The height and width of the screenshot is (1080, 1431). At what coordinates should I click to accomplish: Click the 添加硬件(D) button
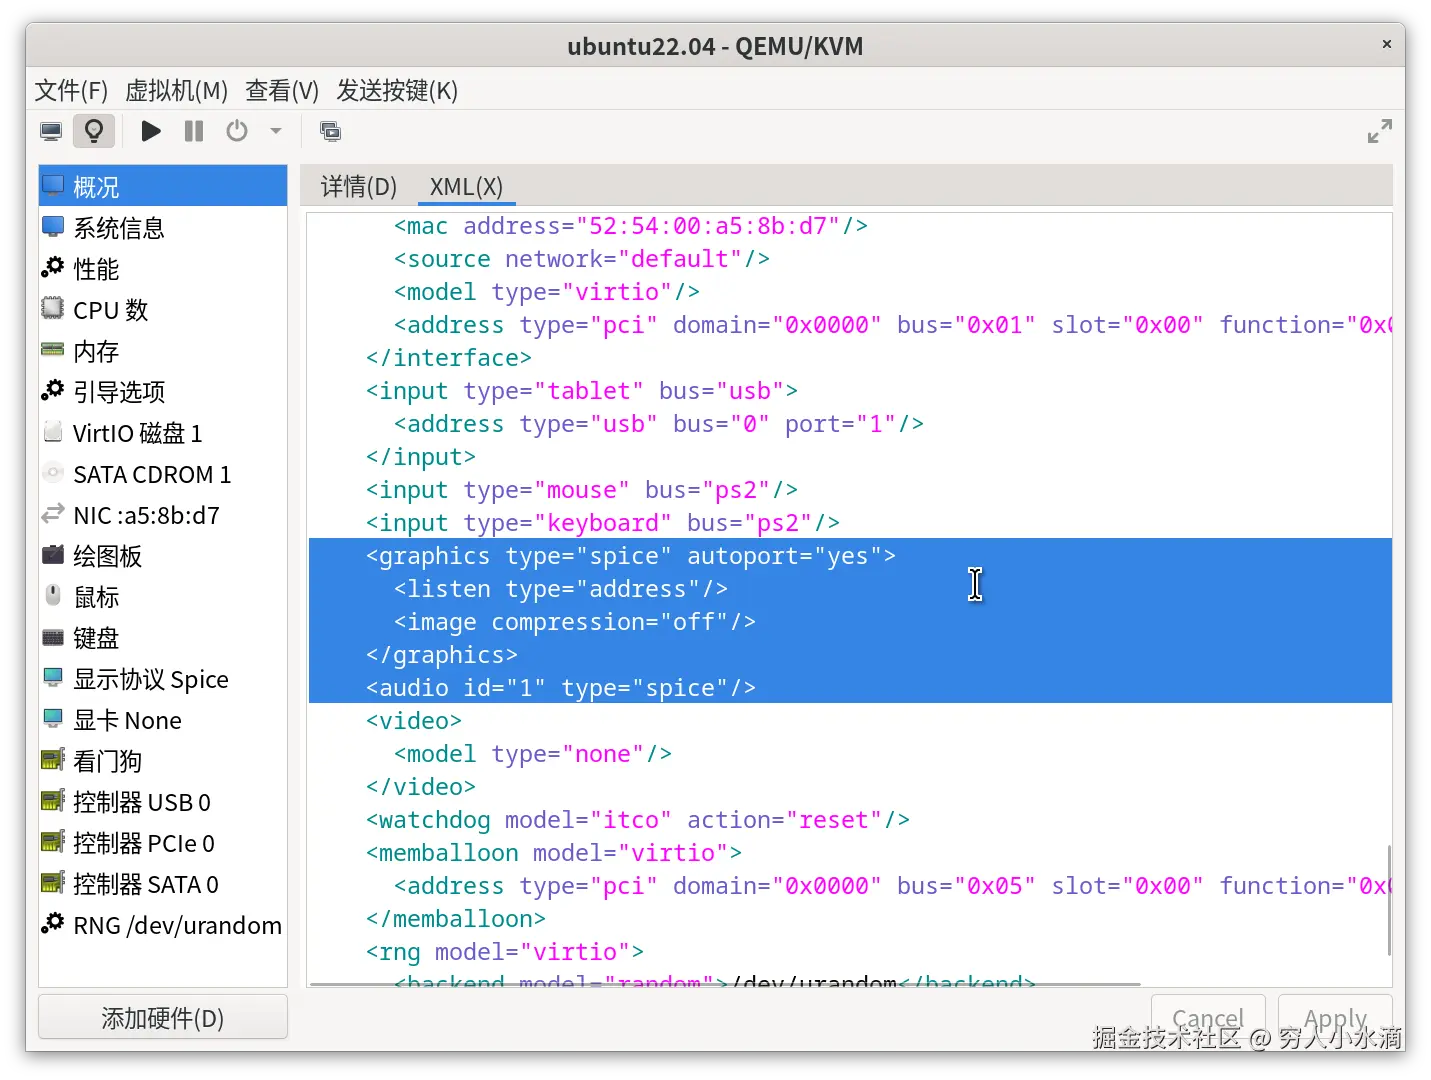(x=163, y=1018)
